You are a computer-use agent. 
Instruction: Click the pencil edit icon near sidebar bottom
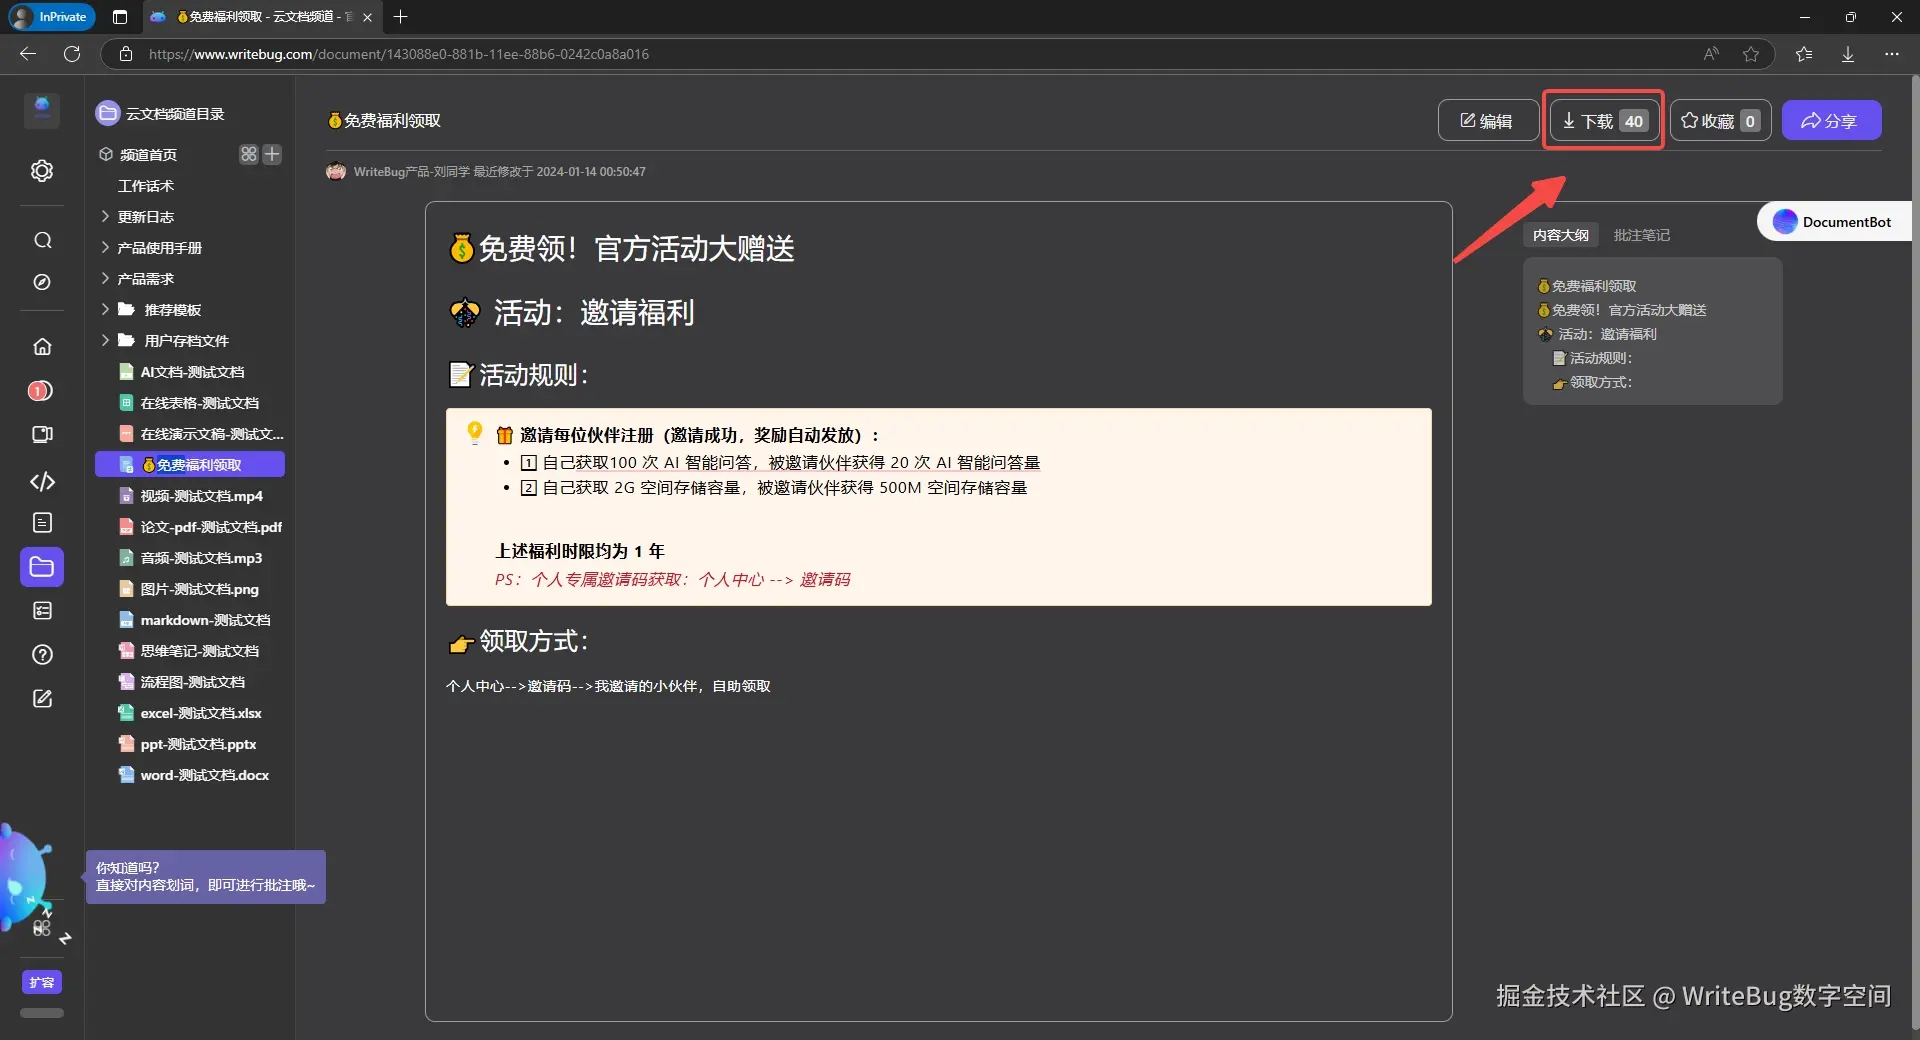coord(41,698)
